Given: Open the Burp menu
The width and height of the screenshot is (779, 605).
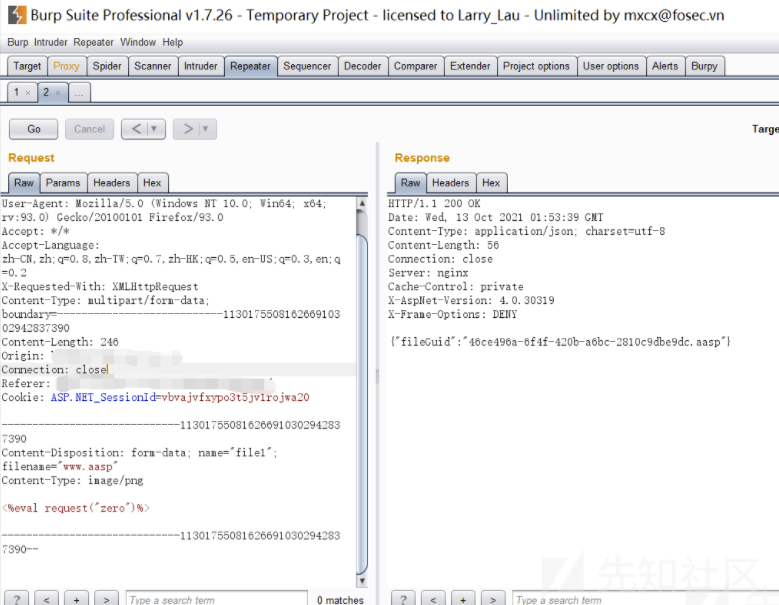Looking at the screenshot, I should click(x=18, y=42).
